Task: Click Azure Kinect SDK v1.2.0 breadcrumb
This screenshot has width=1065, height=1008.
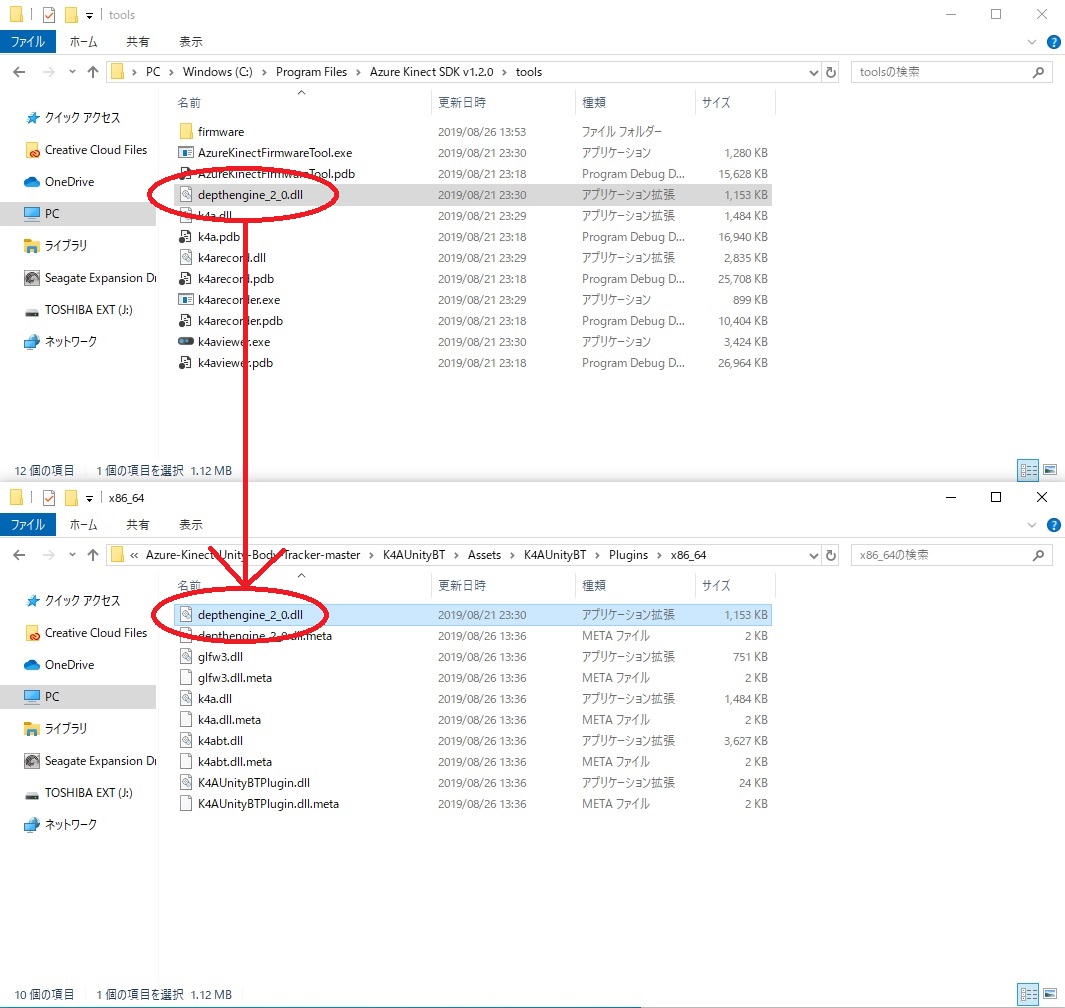Action: pyautogui.click(x=431, y=72)
